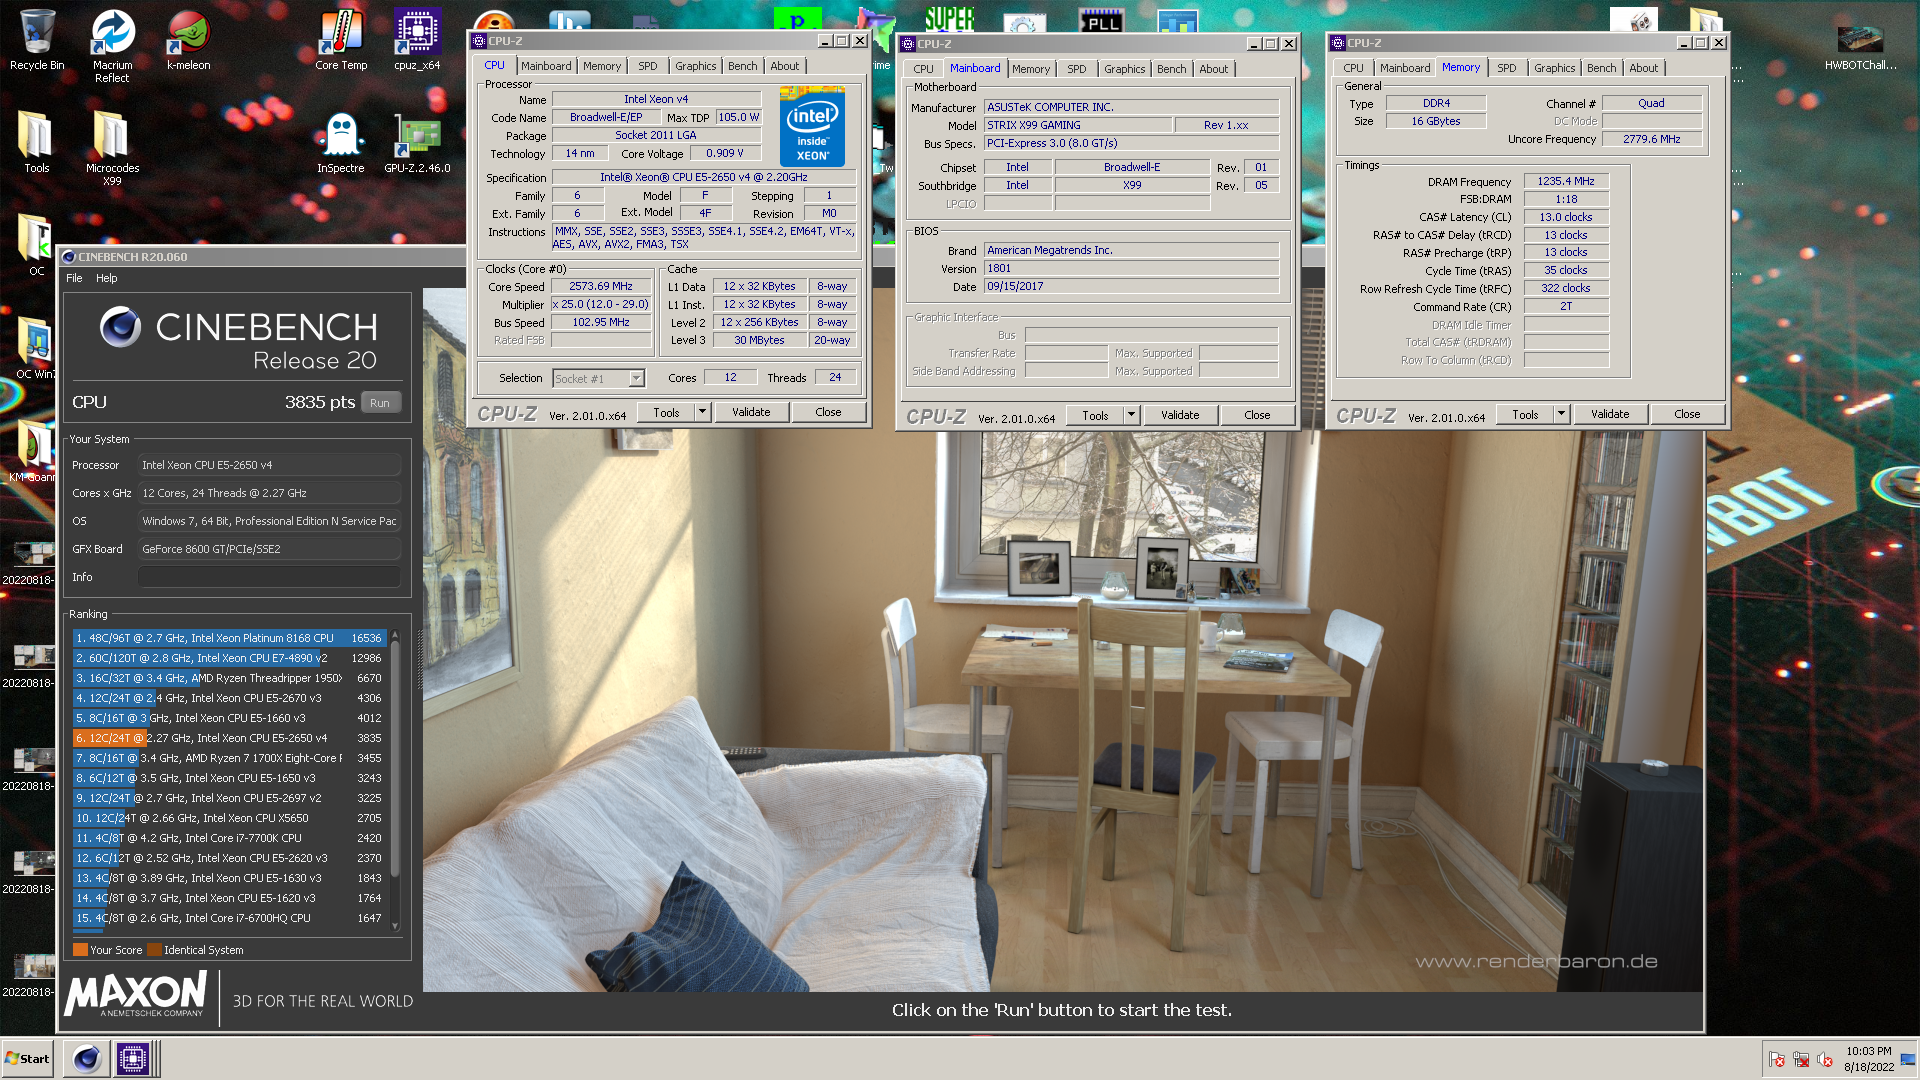Expand Tools dropdown arrow in CPU tab window
This screenshot has width=1920, height=1080.
coord(702,412)
